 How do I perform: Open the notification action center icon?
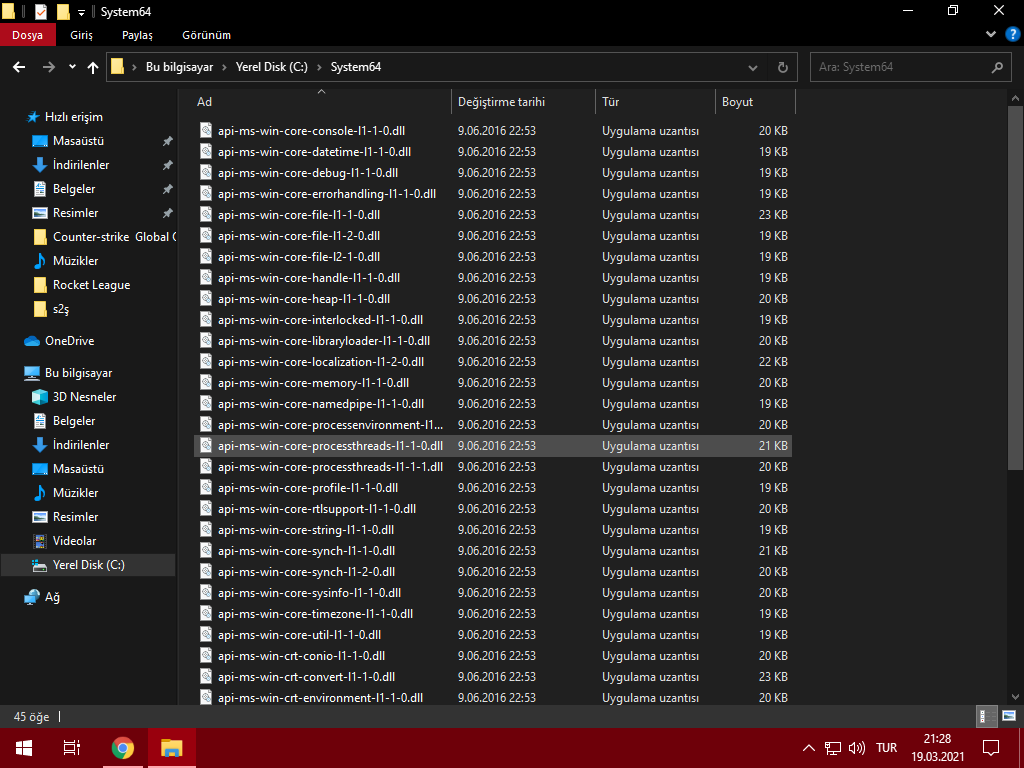click(991, 748)
